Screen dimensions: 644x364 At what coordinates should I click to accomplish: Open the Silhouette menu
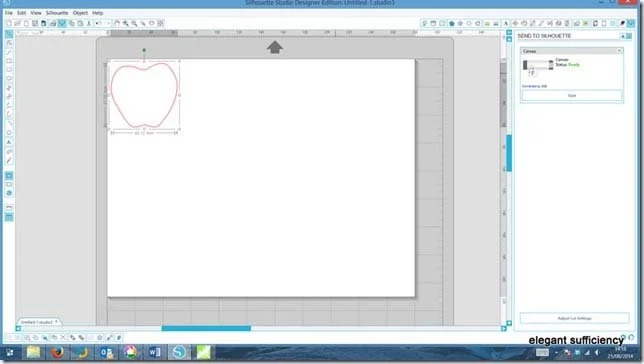(x=57, y=13)
